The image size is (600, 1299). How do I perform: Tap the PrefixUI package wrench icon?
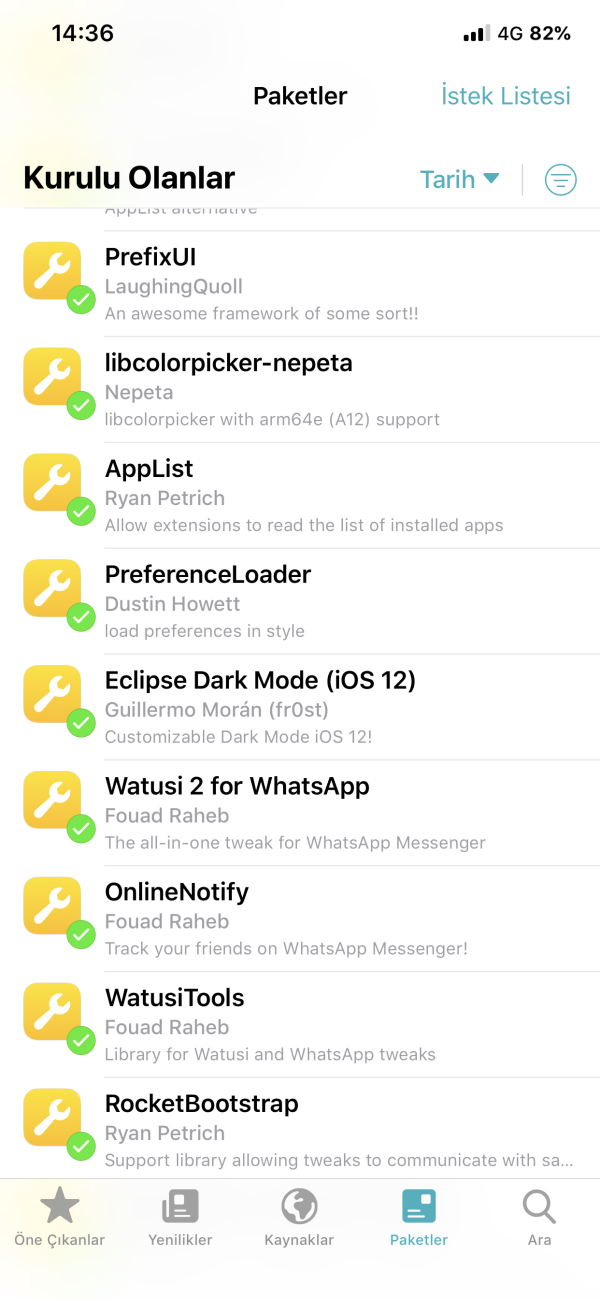coord(52,271)
